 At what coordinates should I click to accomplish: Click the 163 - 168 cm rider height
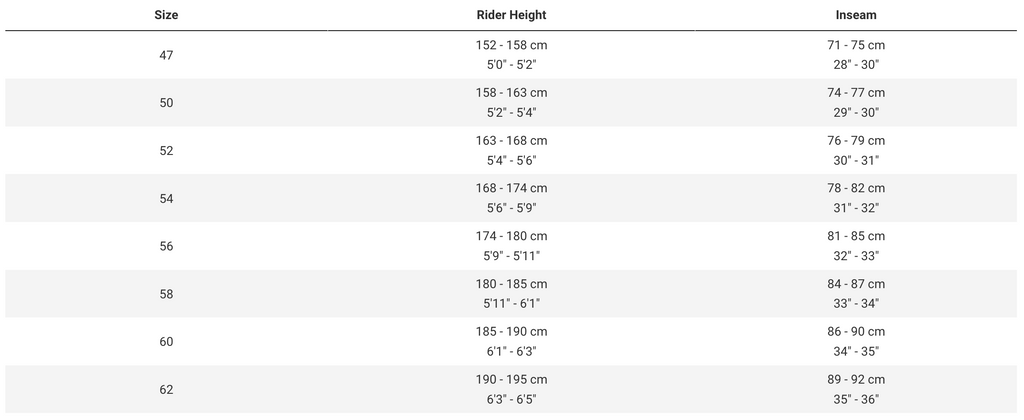(511, 141)
